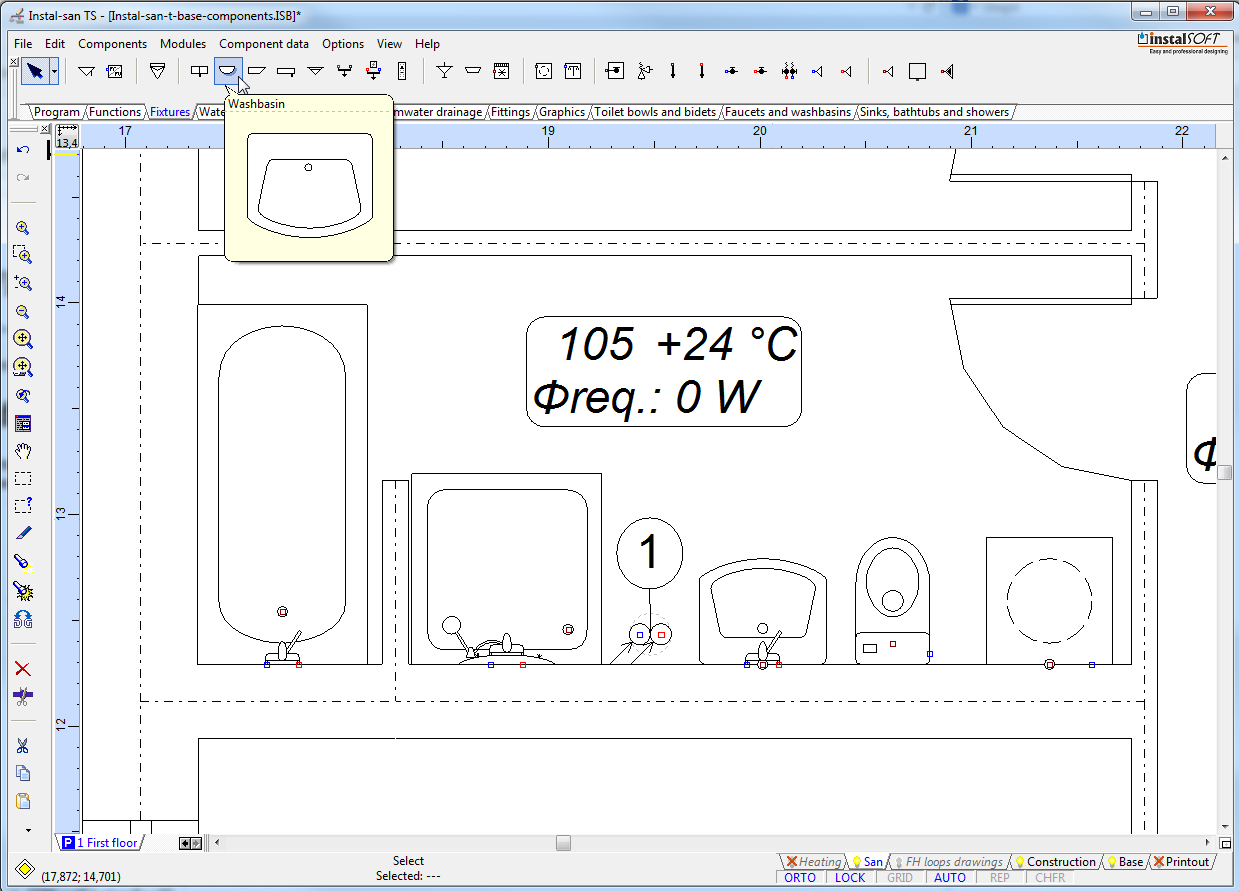This screenshot has width=1239, height=891.
Task: Toggle GRID mode in status bar
Action: 900,878
